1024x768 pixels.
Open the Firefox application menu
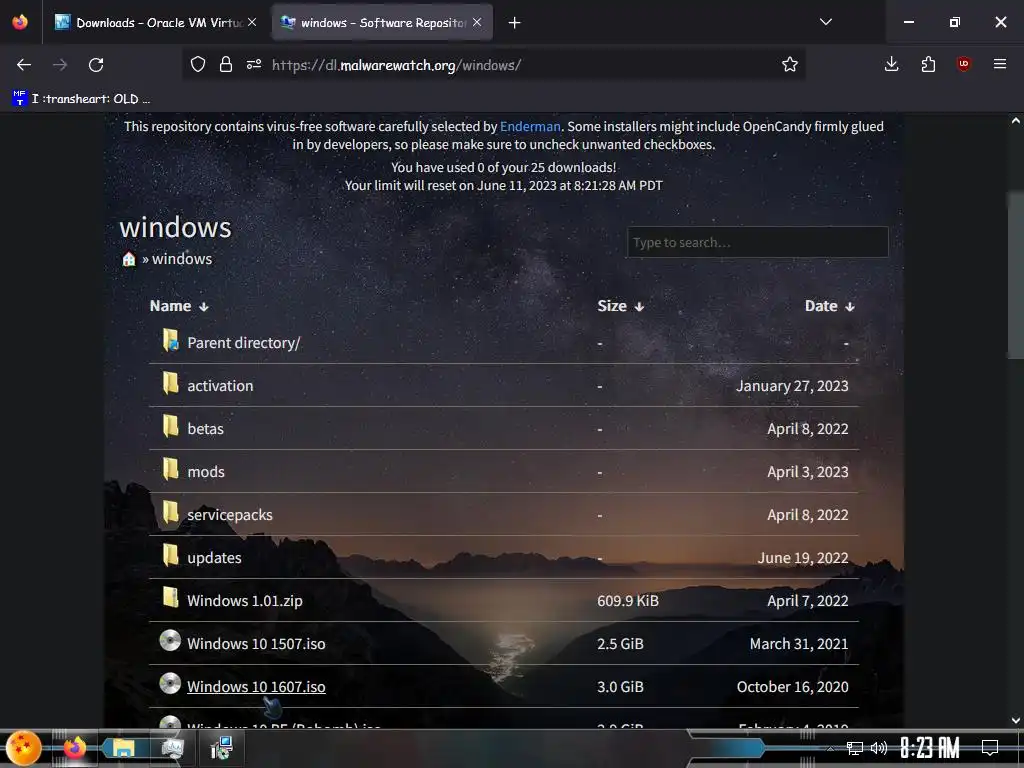click(x=999, y=64)
